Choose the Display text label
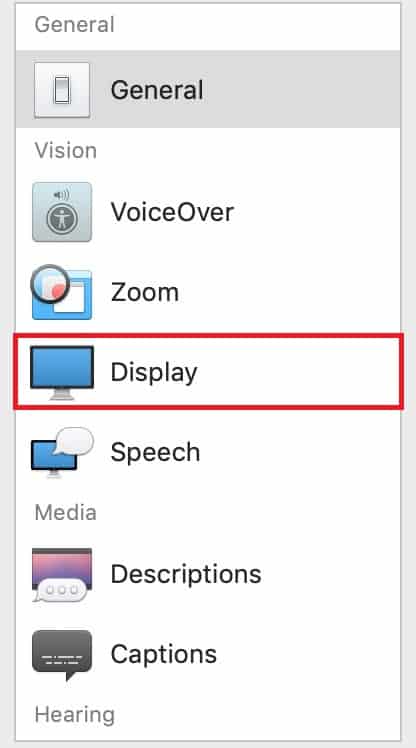This screenshot has height=748, width=416. 154,373
